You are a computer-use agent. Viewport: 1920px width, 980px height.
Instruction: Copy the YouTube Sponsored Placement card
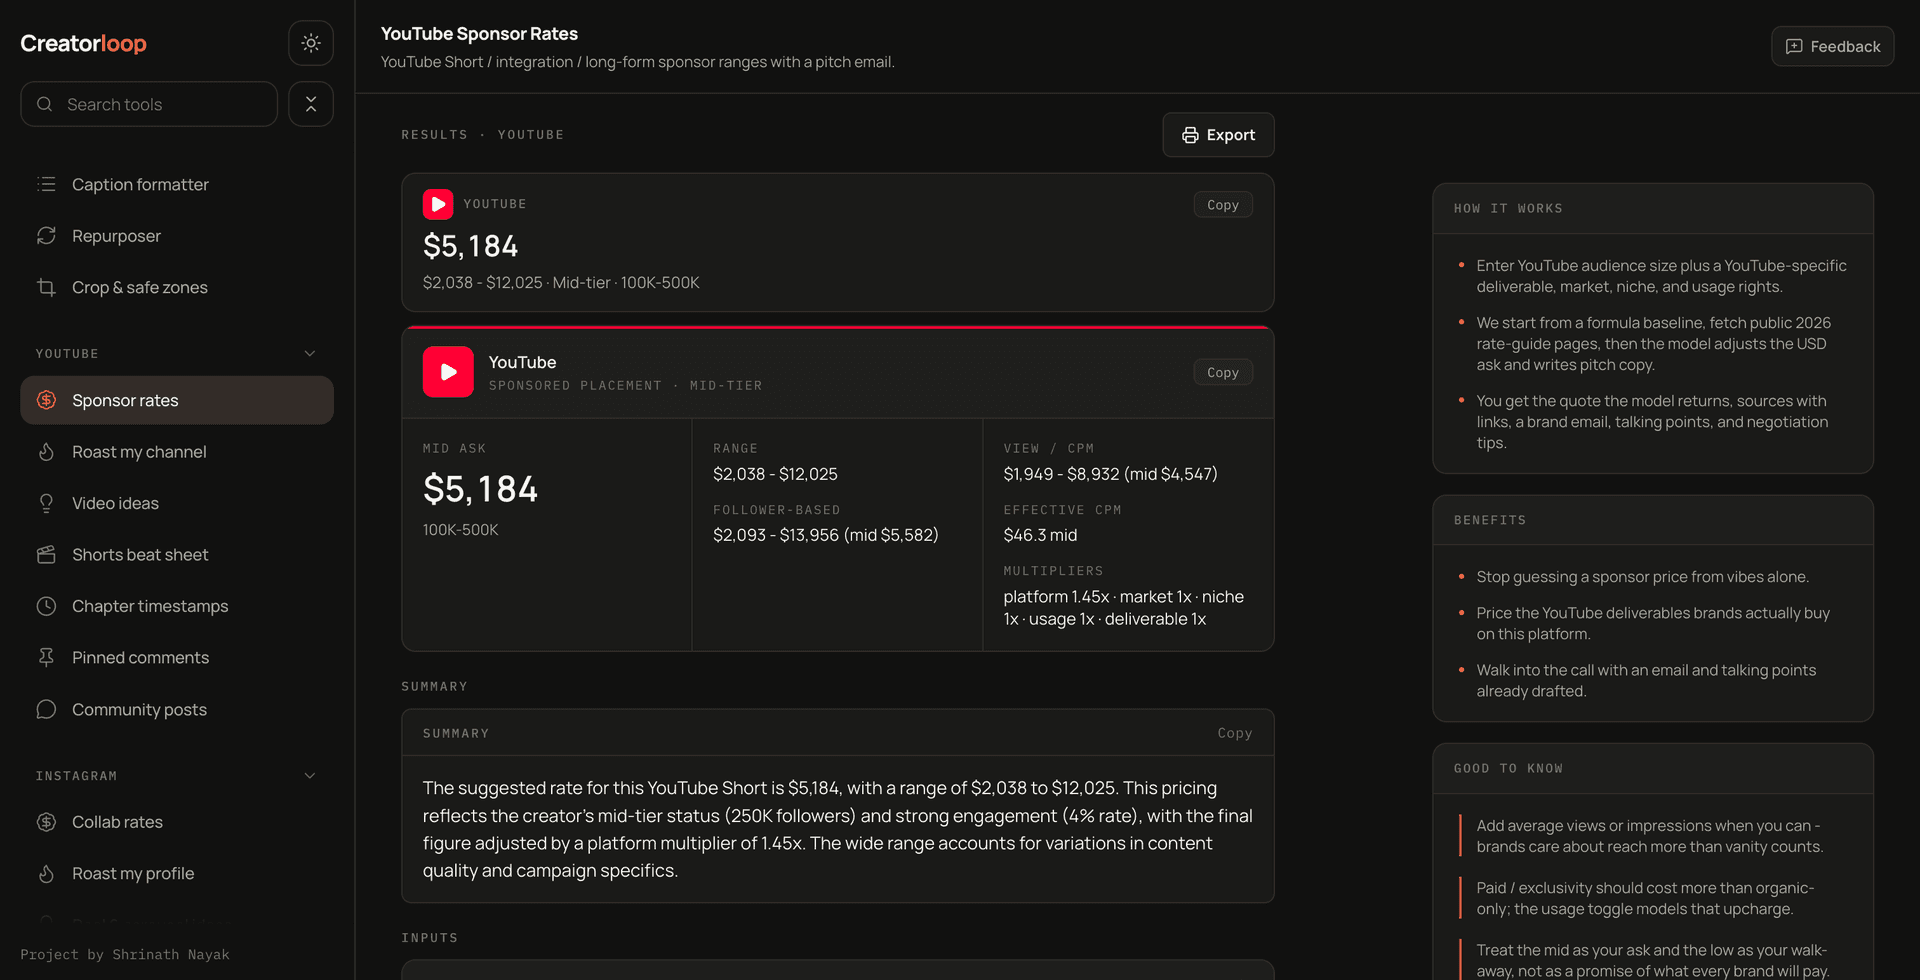click(x=1223, y=373)
